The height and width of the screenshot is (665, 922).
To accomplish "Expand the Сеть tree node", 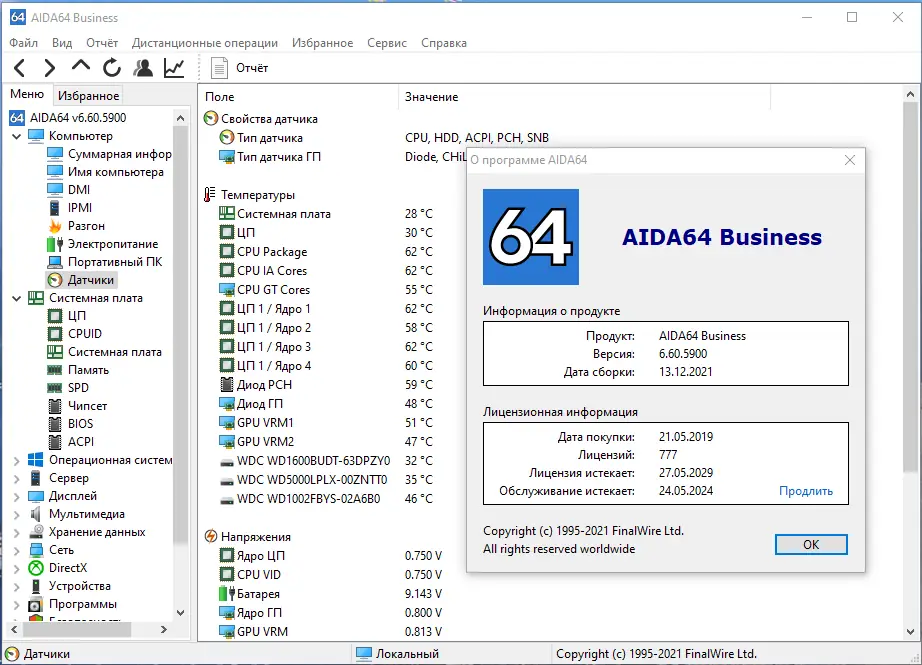I will tap(16, 550).
